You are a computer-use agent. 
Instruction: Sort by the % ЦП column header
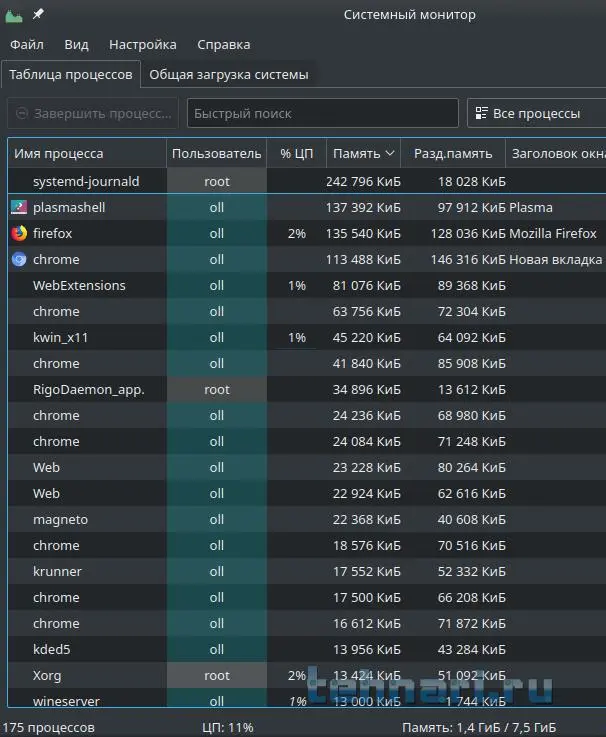297,154
